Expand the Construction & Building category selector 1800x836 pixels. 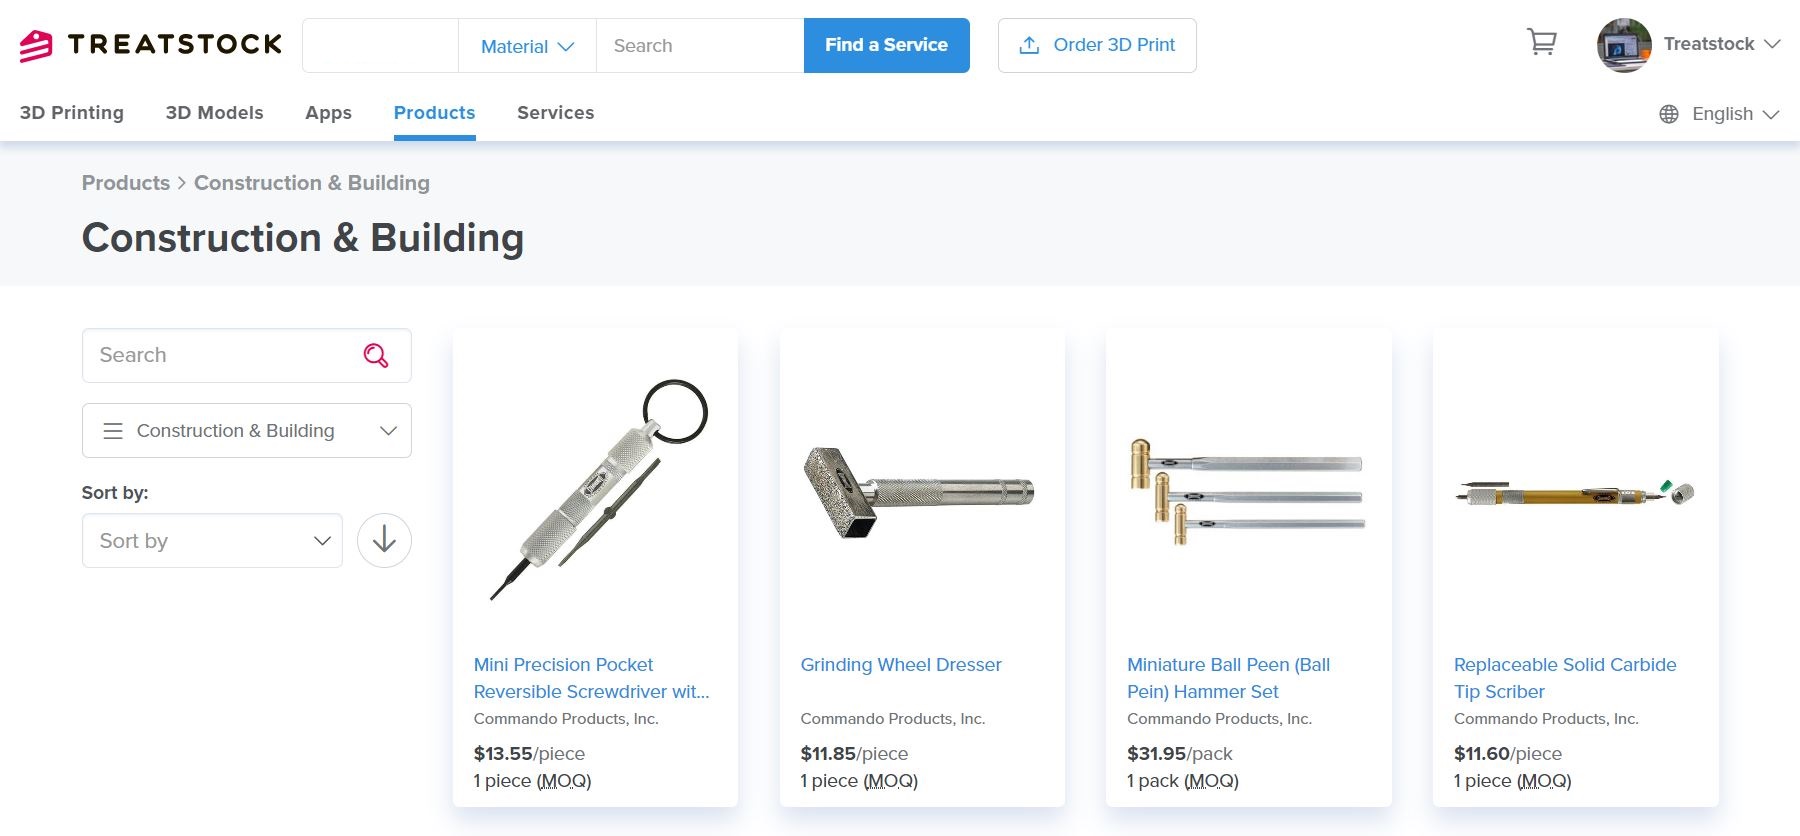[247, 431]
